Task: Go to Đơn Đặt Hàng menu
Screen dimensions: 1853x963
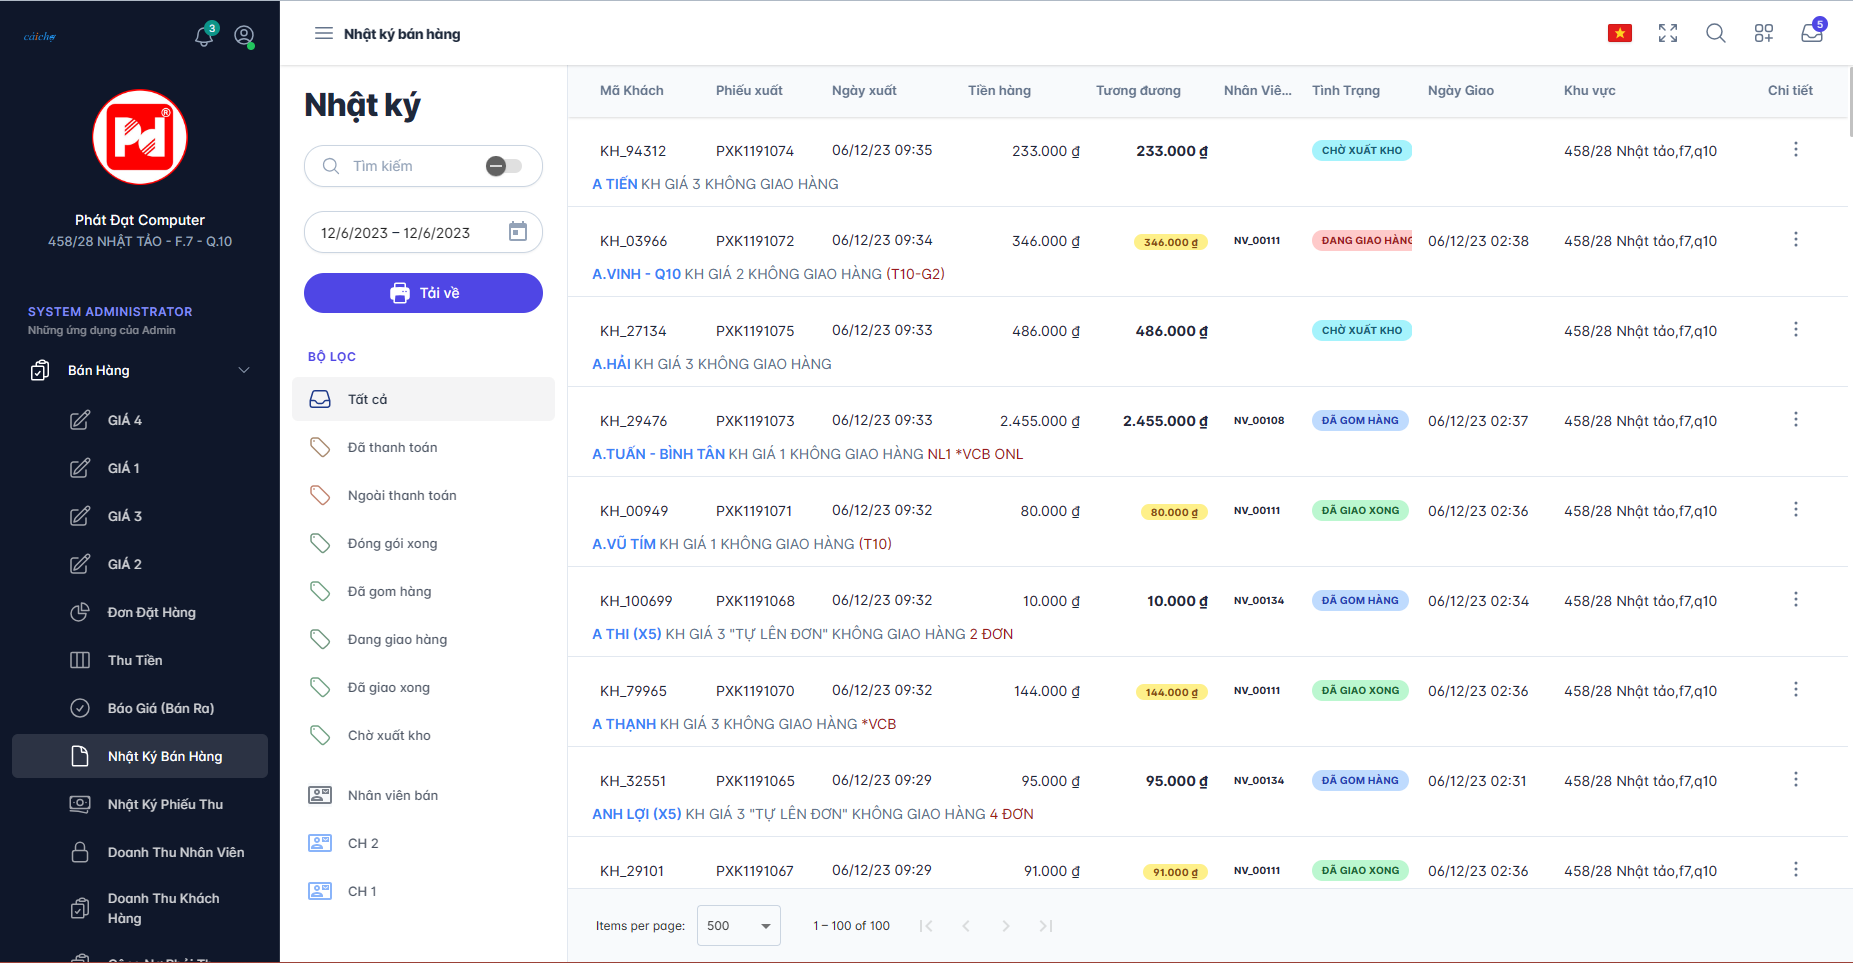Action: click(151, 613)
